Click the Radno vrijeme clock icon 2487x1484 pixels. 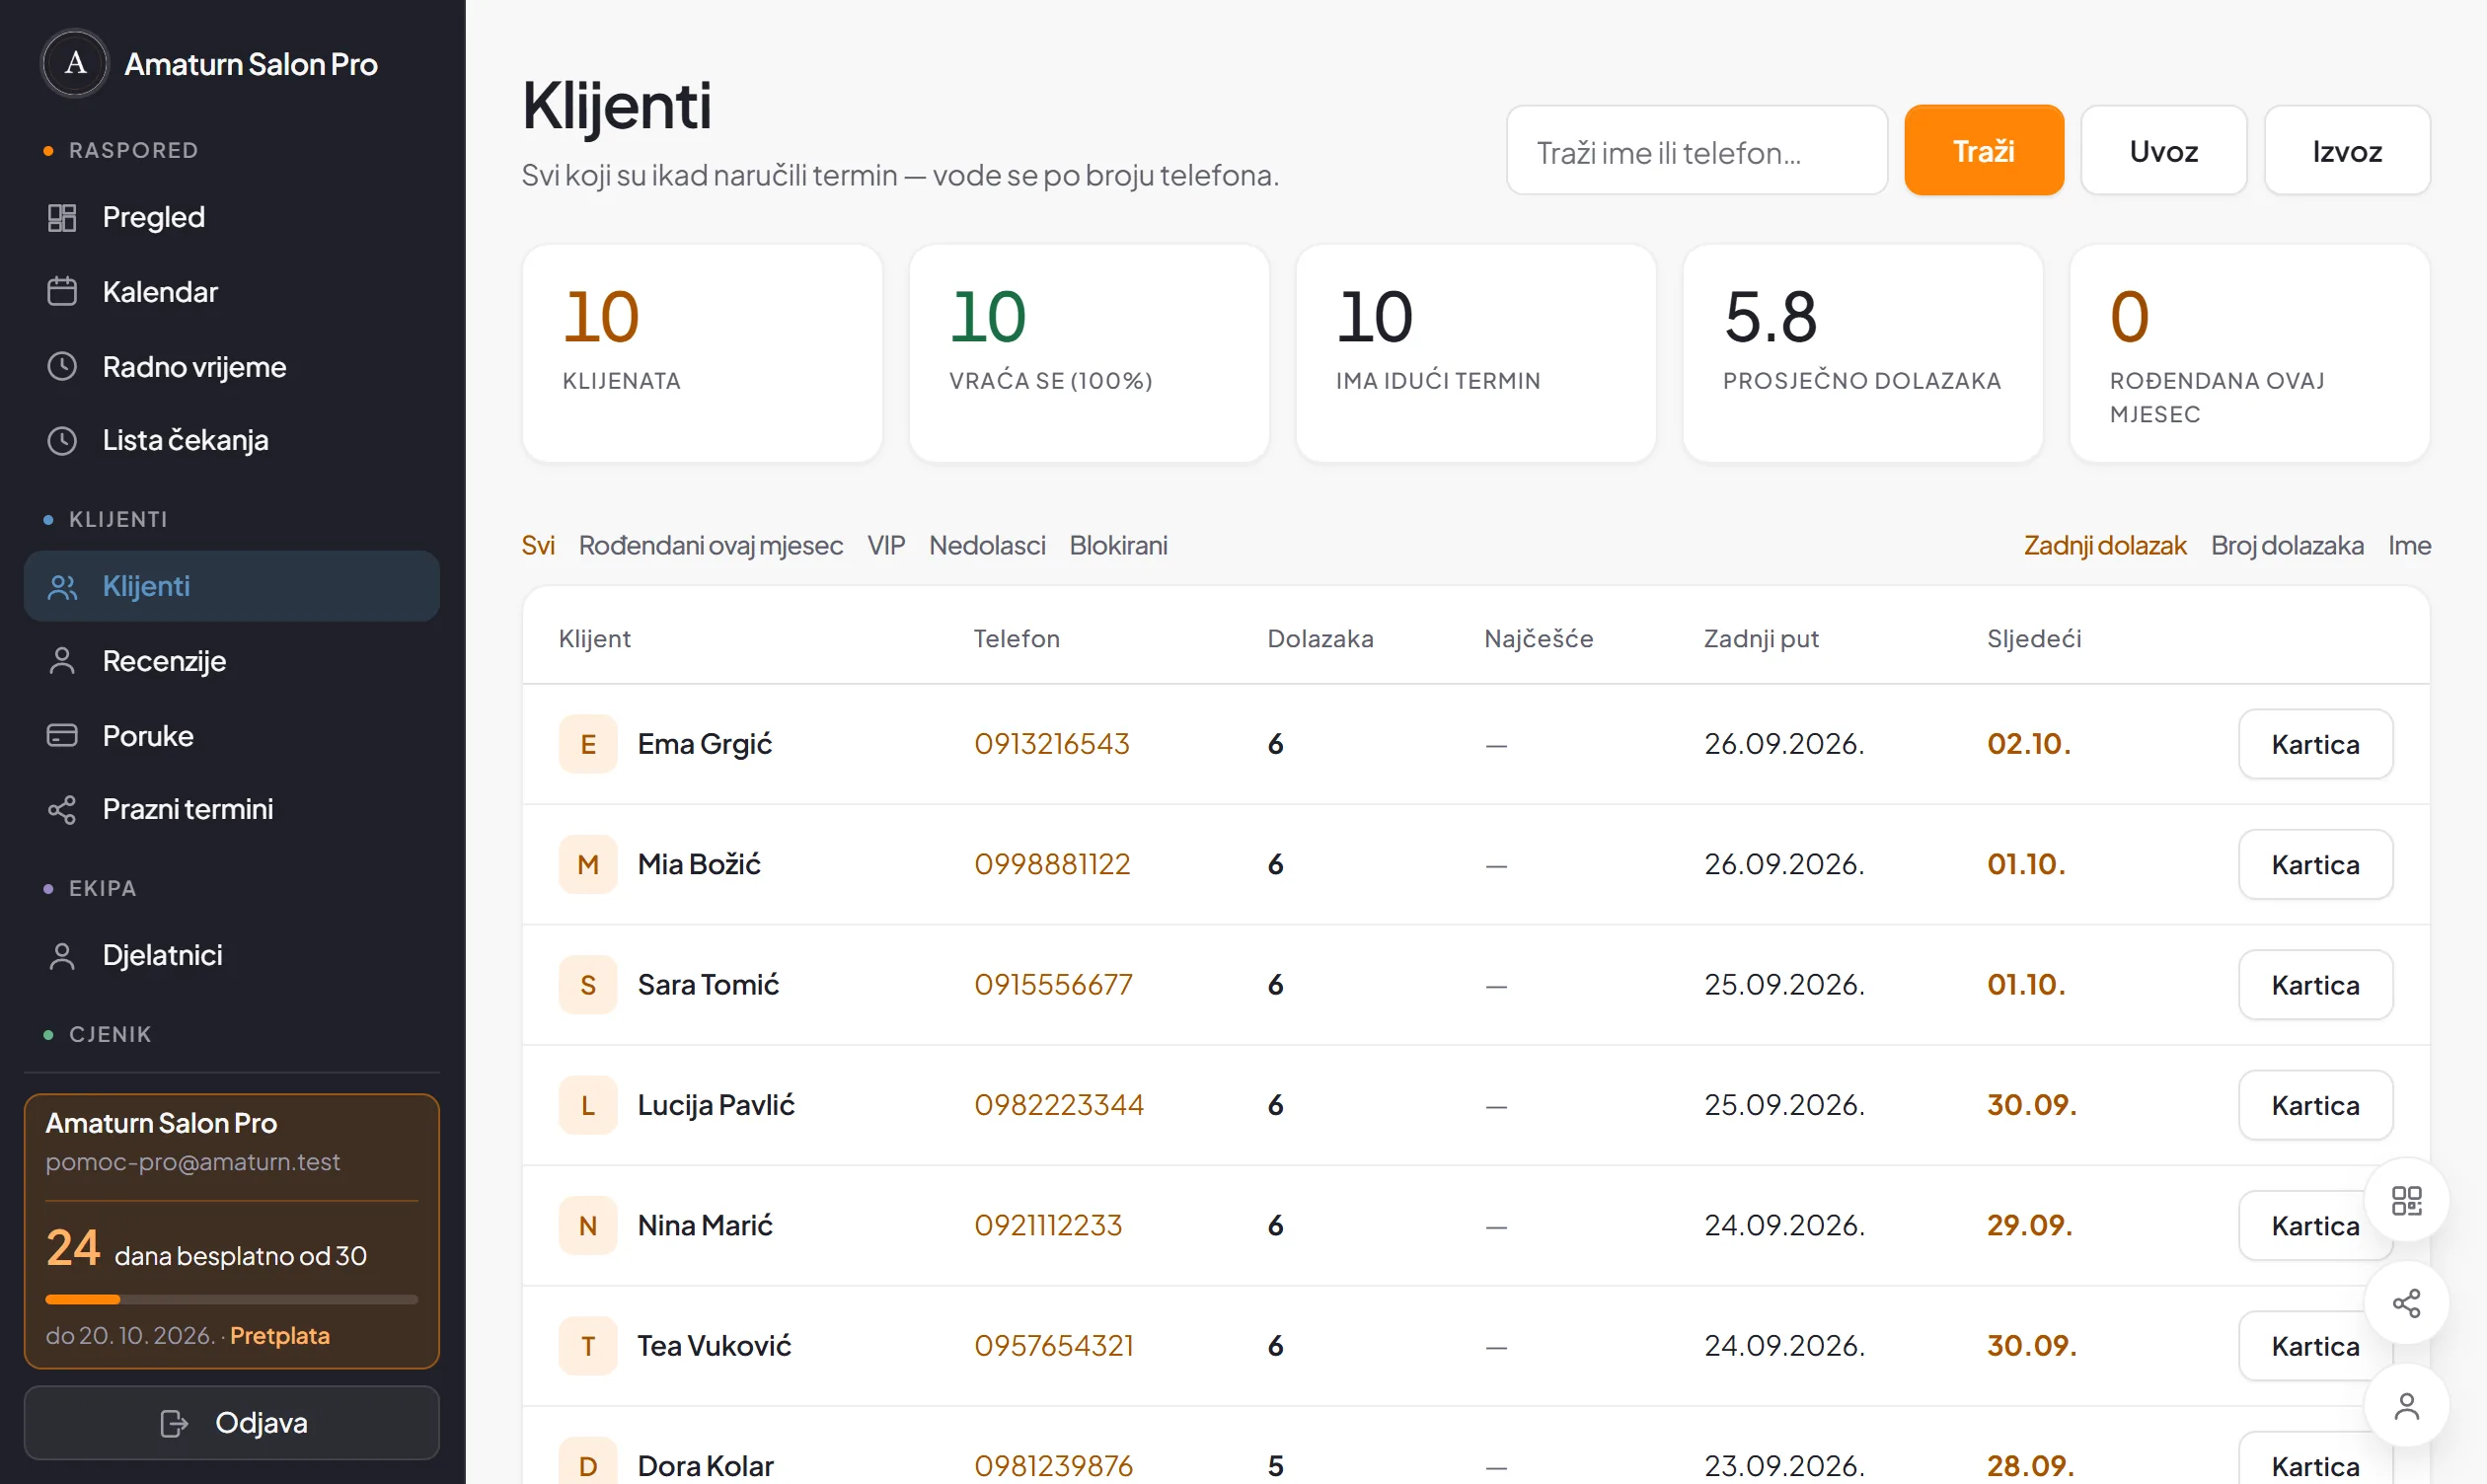[62, 366]
